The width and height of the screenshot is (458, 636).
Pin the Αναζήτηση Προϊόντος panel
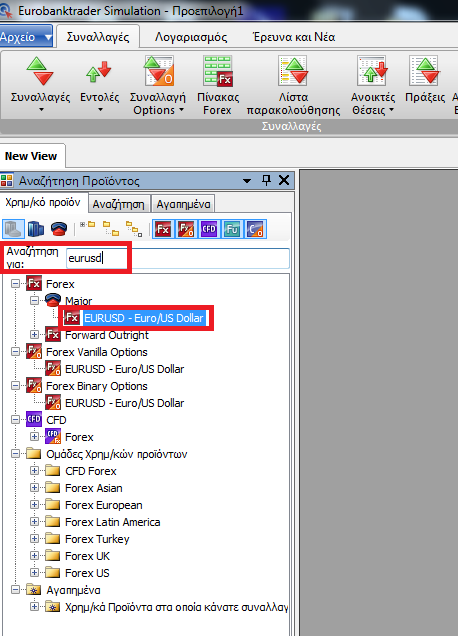click(x=266, y=180)
